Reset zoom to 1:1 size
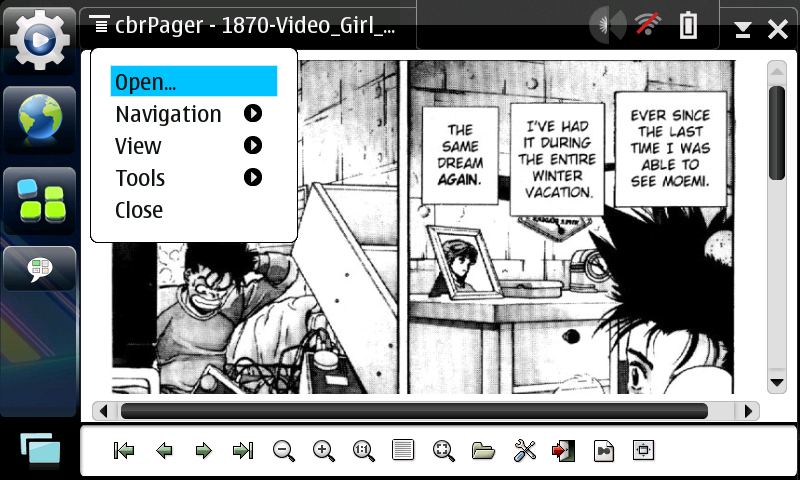This screenshot has height=480, width=800. 363,451
